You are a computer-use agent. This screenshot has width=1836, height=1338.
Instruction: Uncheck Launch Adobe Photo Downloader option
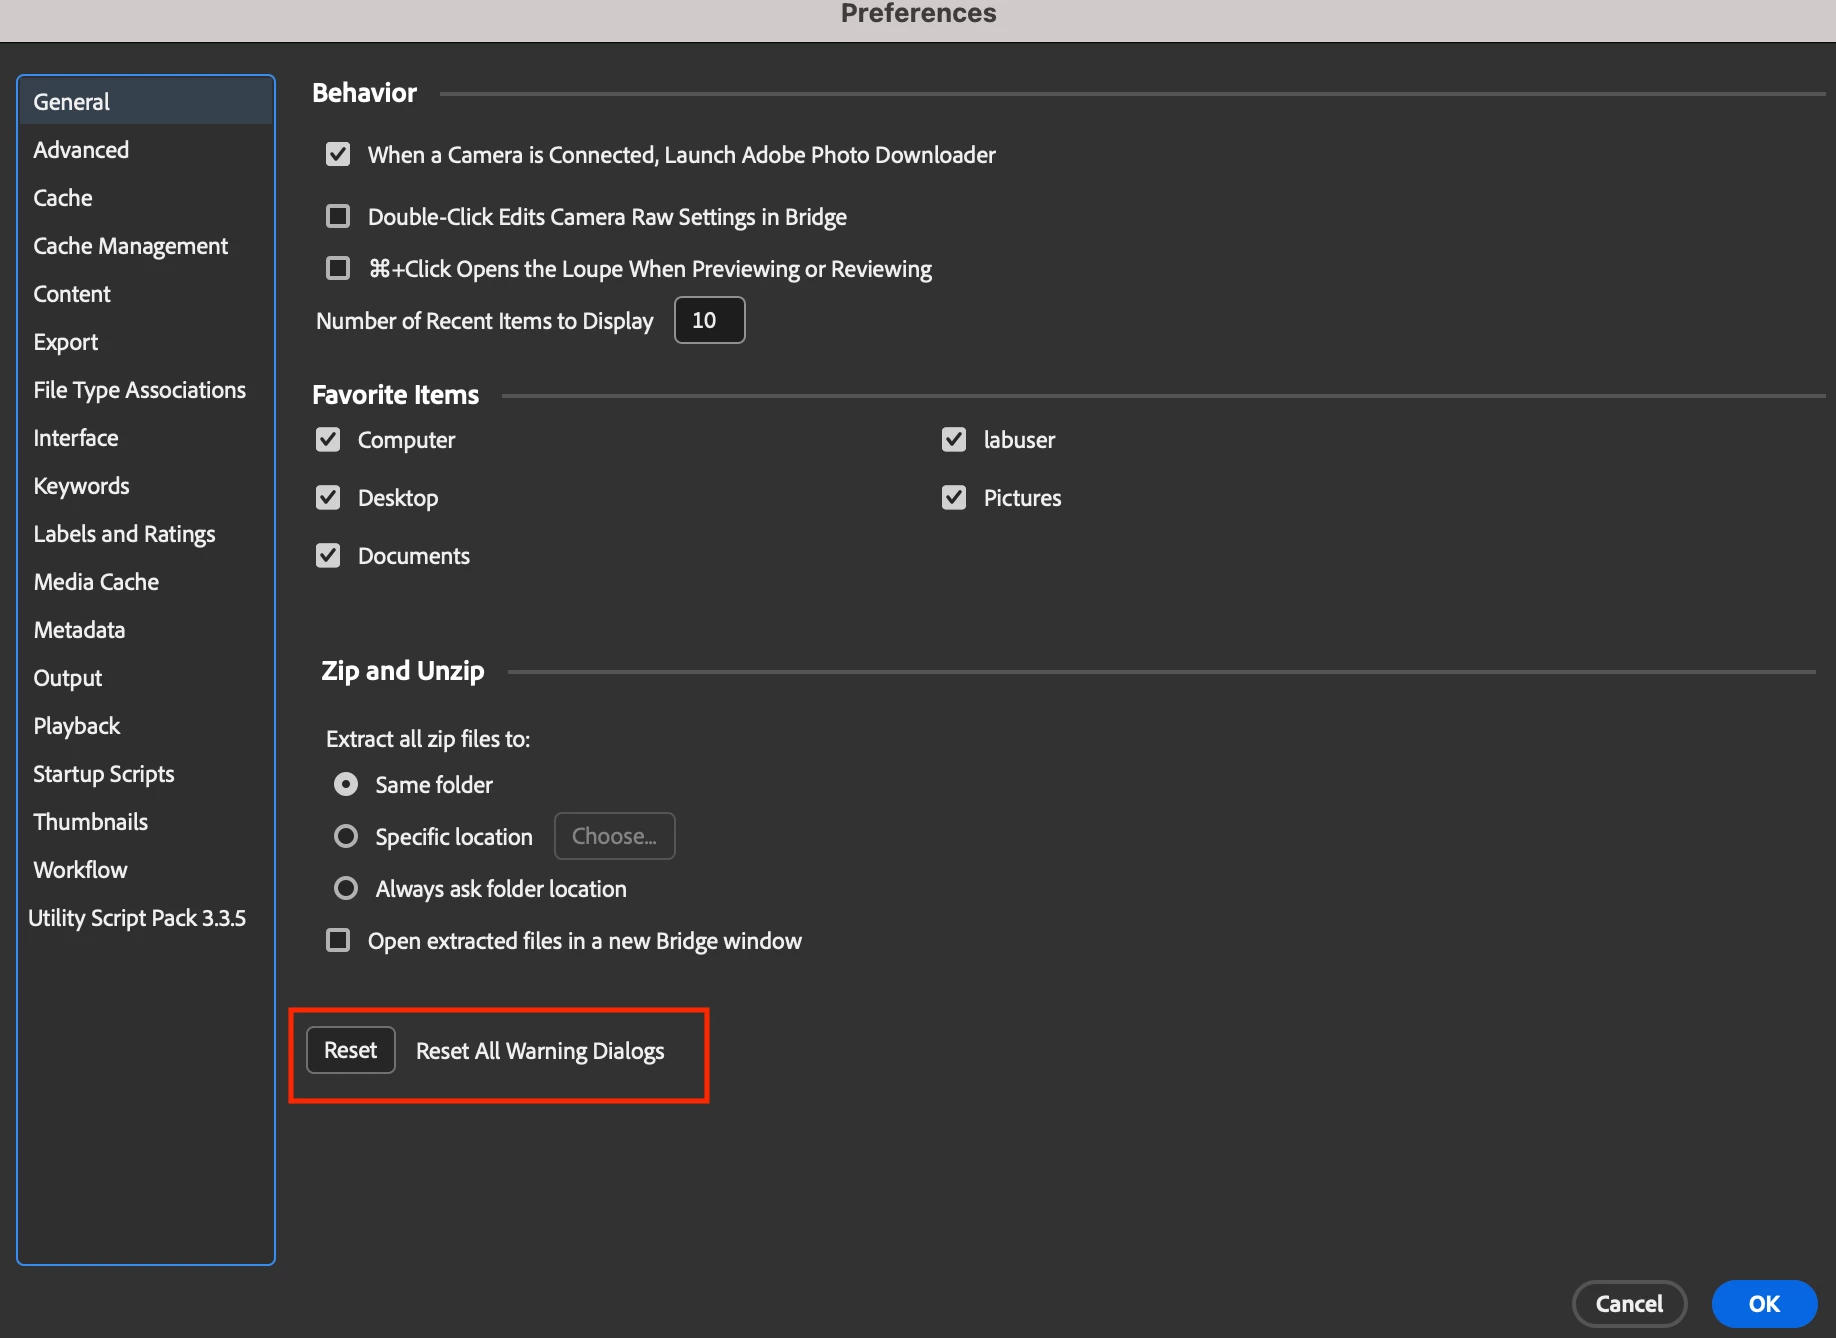[x=338, y=154]
